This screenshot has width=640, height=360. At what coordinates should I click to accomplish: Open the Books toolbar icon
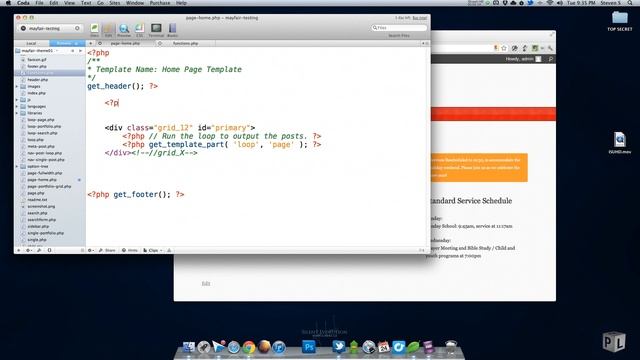click(x=172, y=30)
